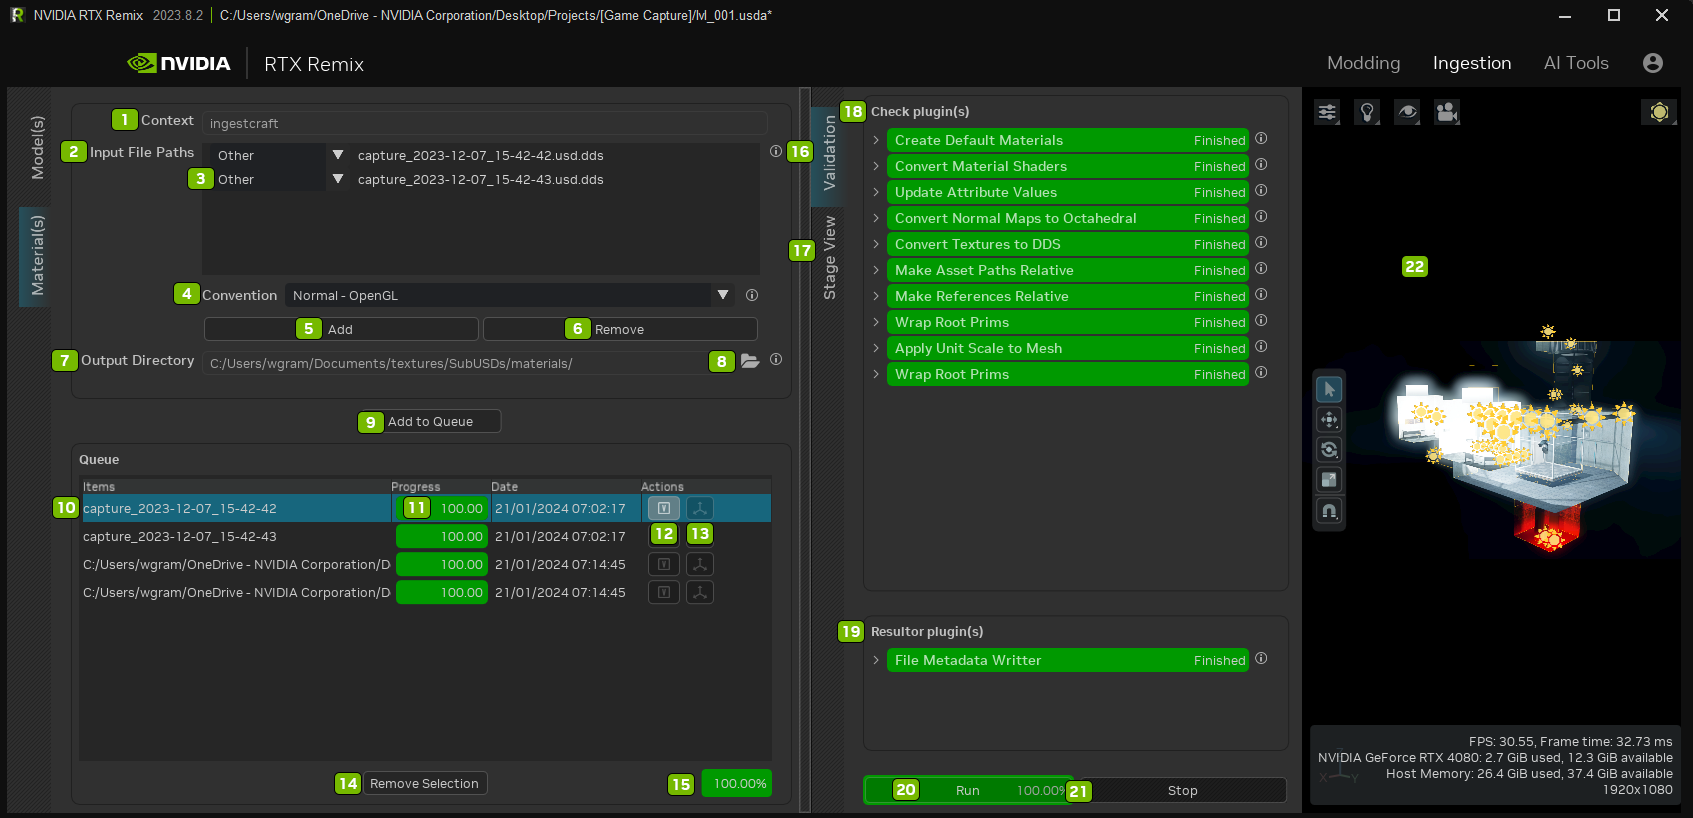Expand the Convert Material Shaders plugin
Image resolution: width=1693 pixels, height=818 pixels.
[876, 166]
